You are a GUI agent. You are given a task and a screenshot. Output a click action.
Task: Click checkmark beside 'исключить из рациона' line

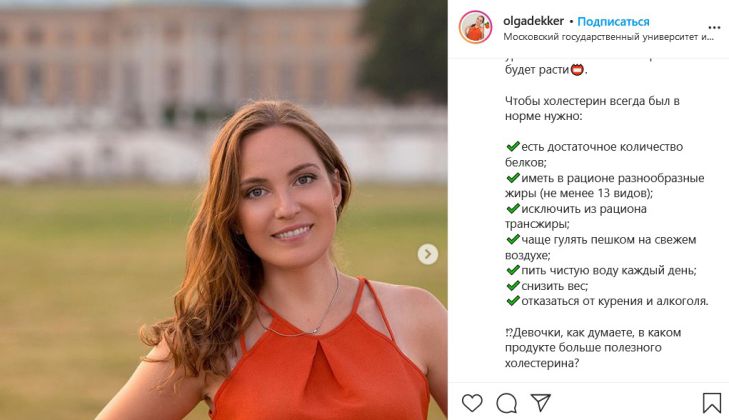coord(513,209)
